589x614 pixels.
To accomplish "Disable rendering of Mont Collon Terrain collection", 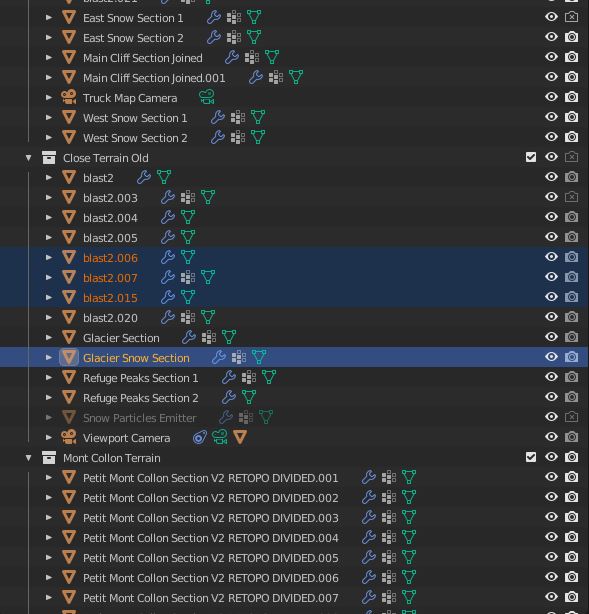I will (571, 457).
